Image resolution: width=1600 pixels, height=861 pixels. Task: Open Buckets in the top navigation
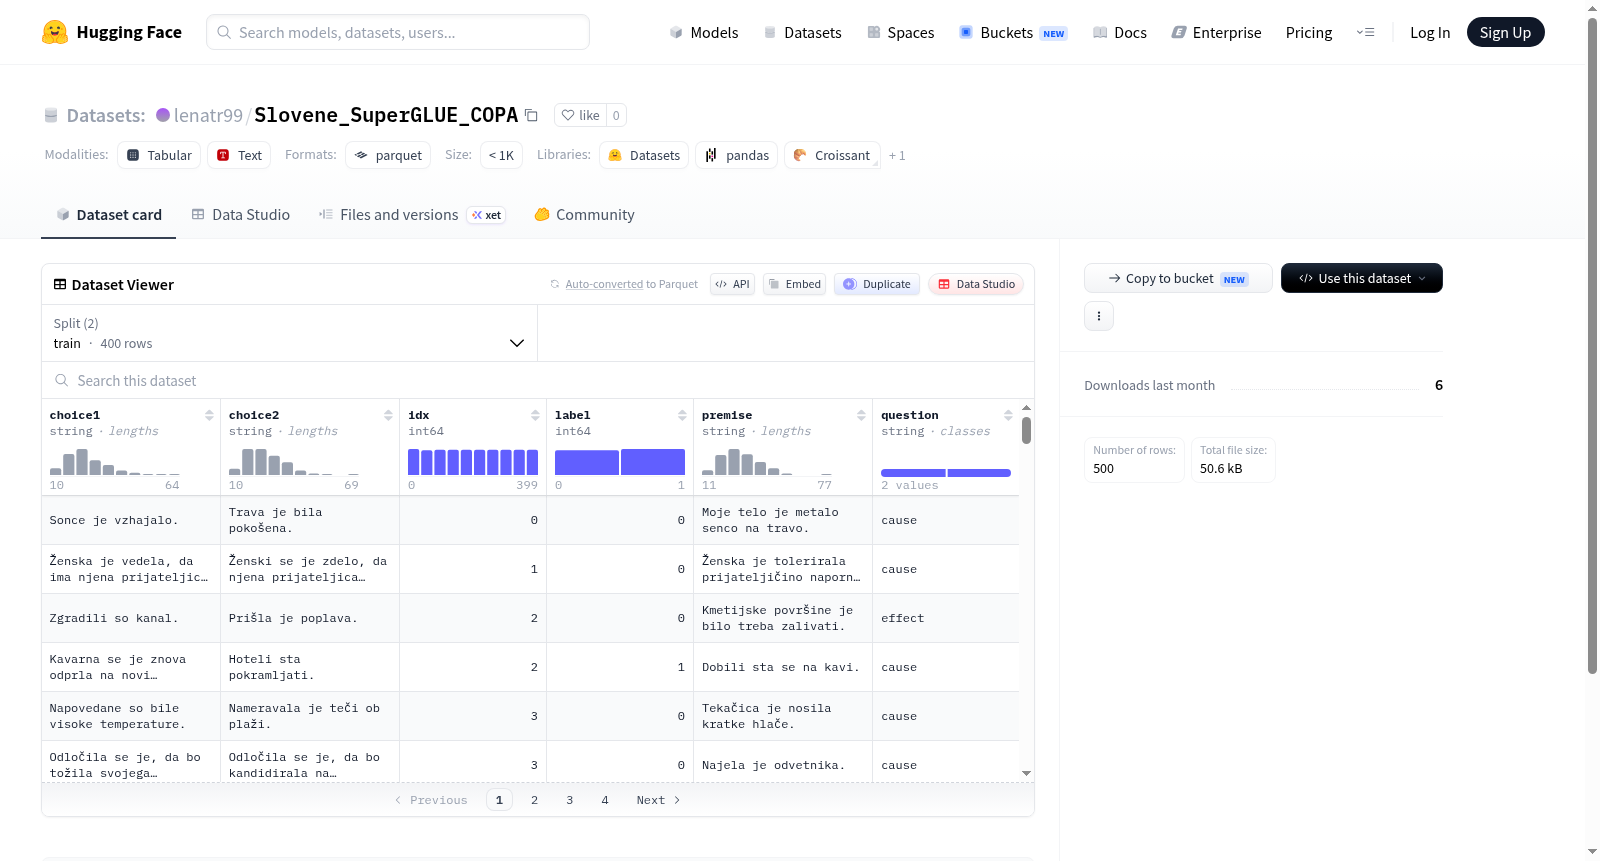coord(1013,33)
